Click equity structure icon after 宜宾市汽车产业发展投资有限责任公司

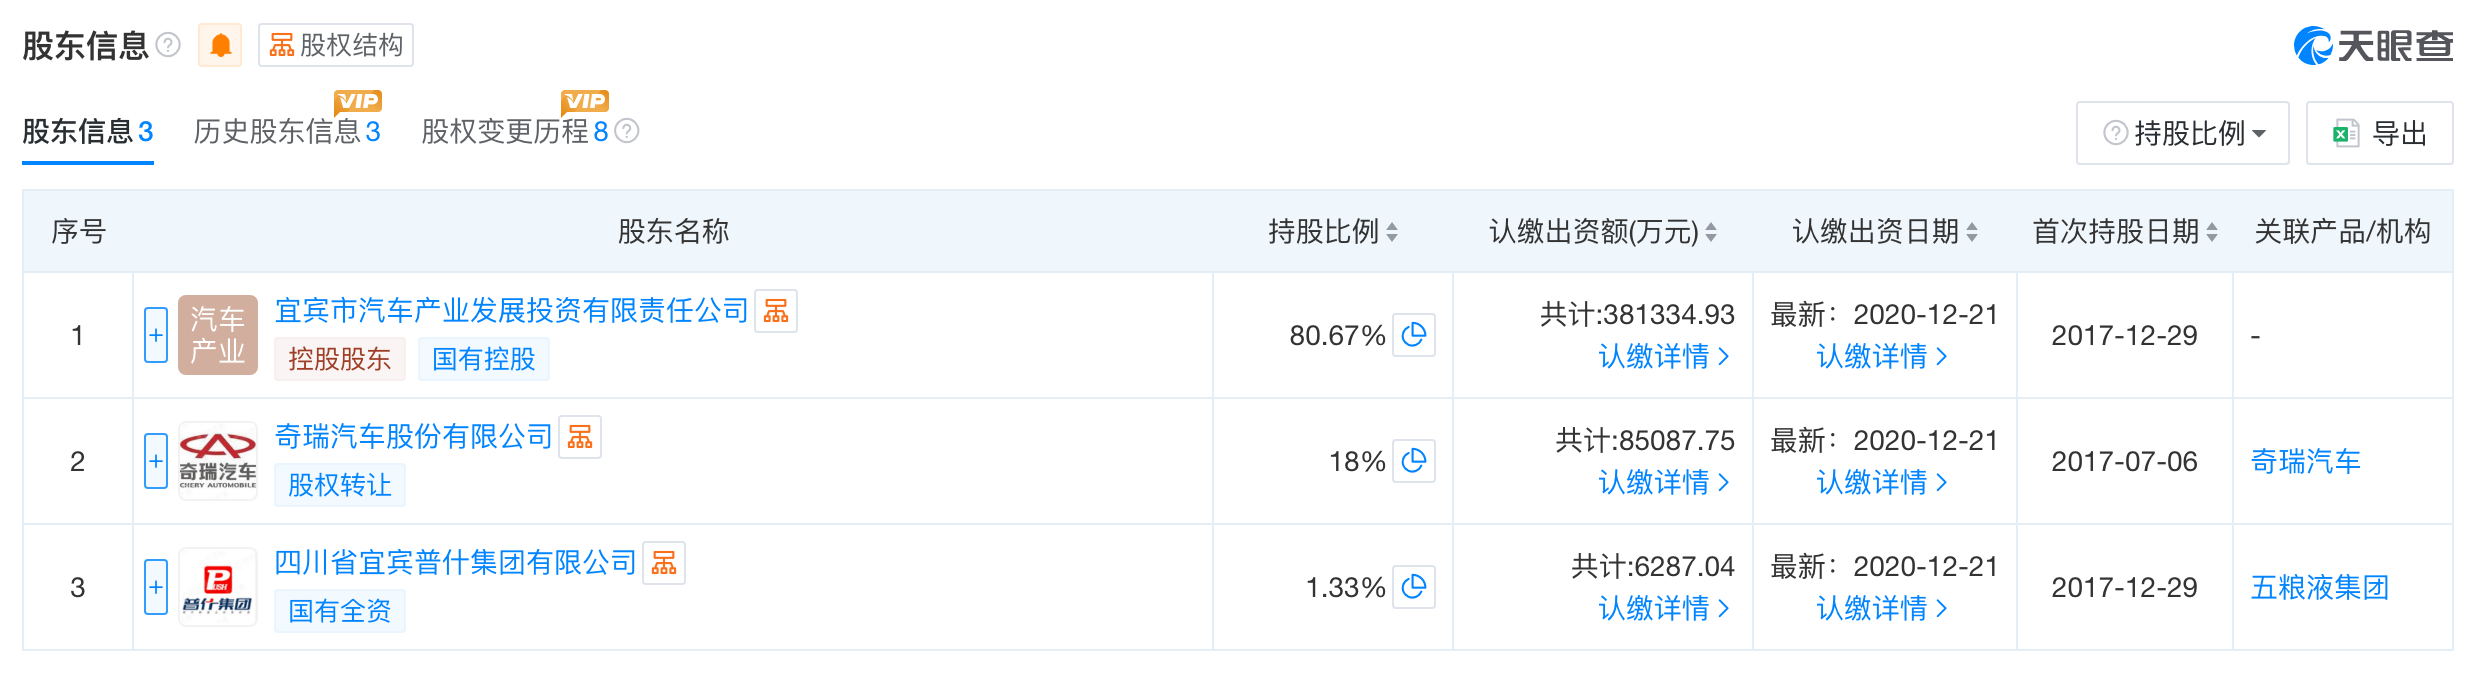(776, 311)
